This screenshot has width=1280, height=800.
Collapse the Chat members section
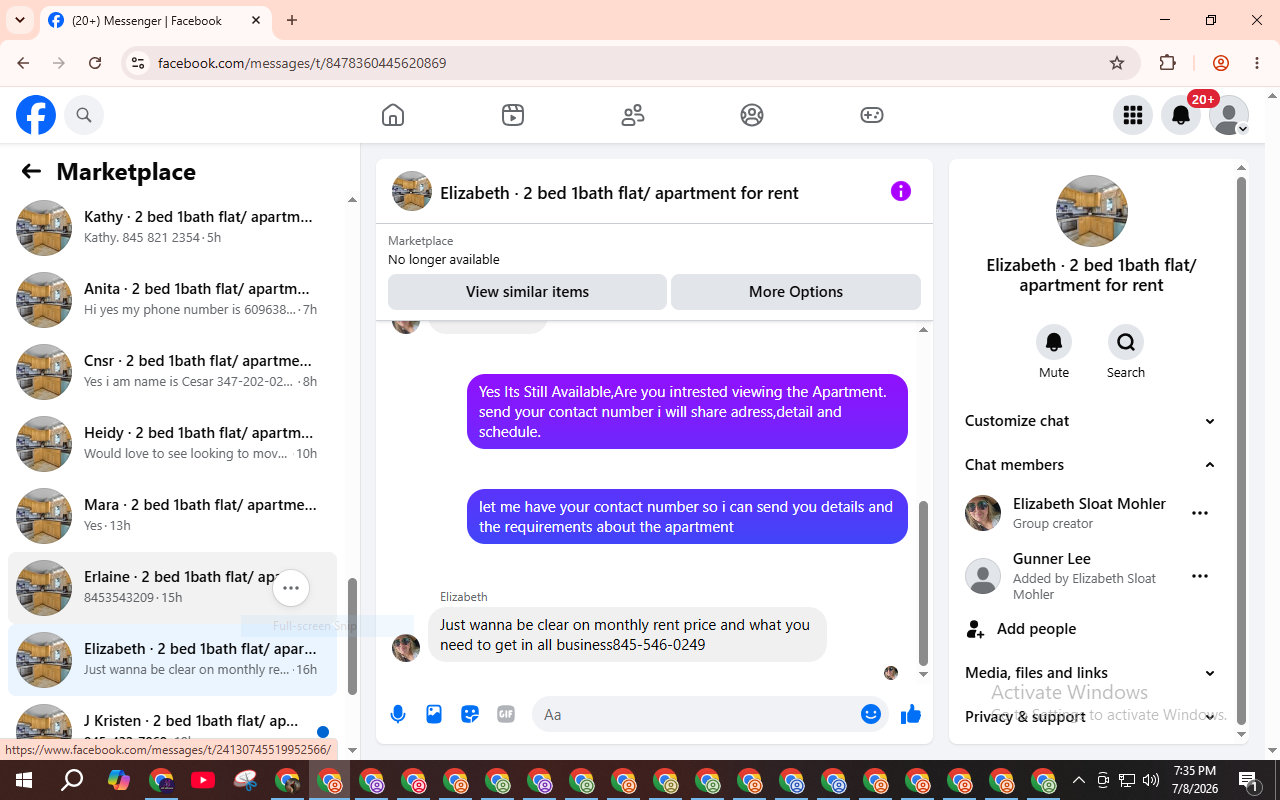(x=1091, y=465)
